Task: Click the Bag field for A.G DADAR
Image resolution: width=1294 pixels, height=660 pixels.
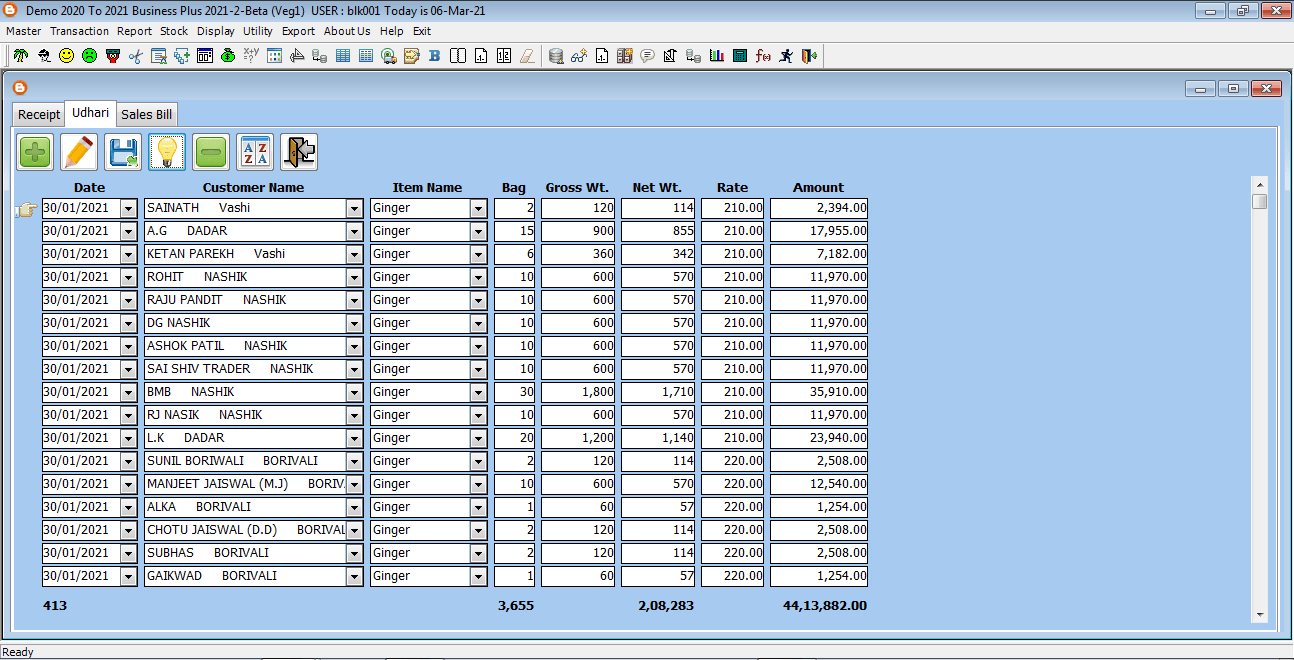Action: [x=515, y=232]
